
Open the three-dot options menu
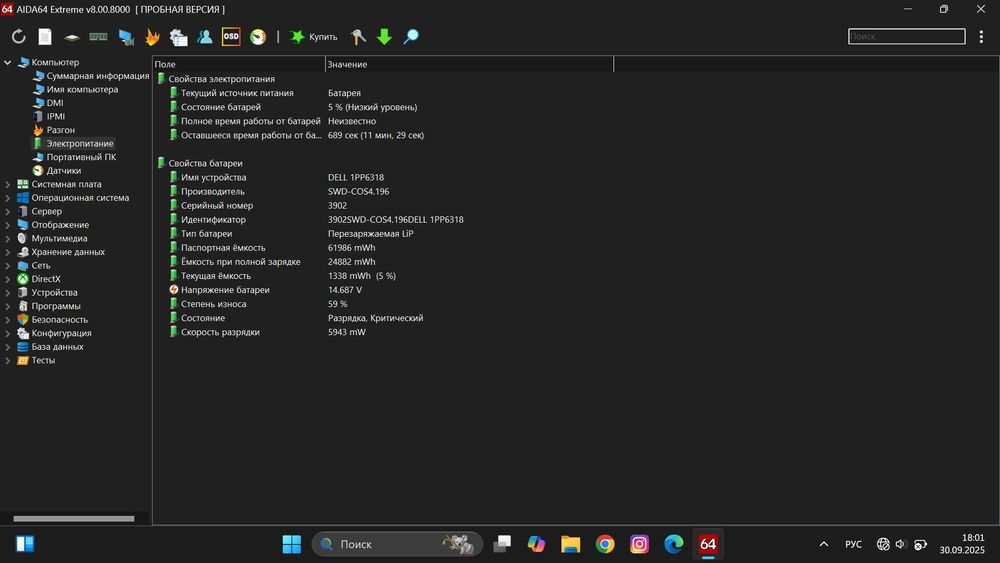pyautogui.click(x=981, y=37)
